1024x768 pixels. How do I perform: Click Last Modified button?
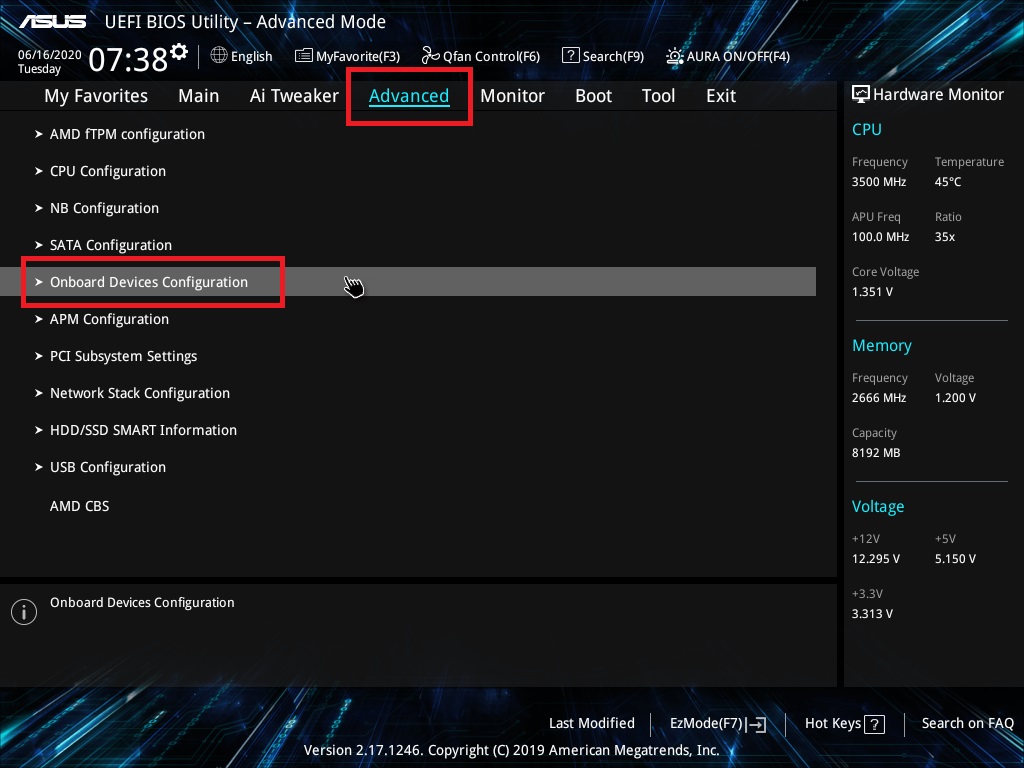pos(592,723)
